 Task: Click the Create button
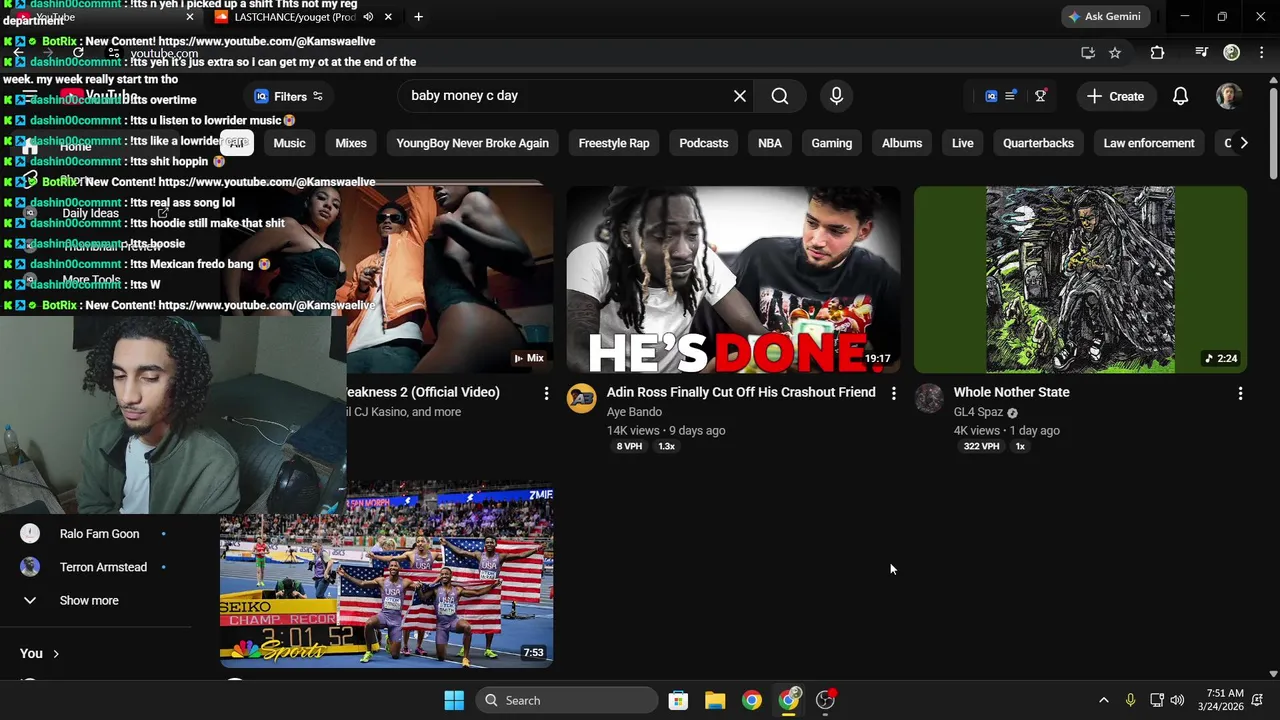click(1115, 96)
